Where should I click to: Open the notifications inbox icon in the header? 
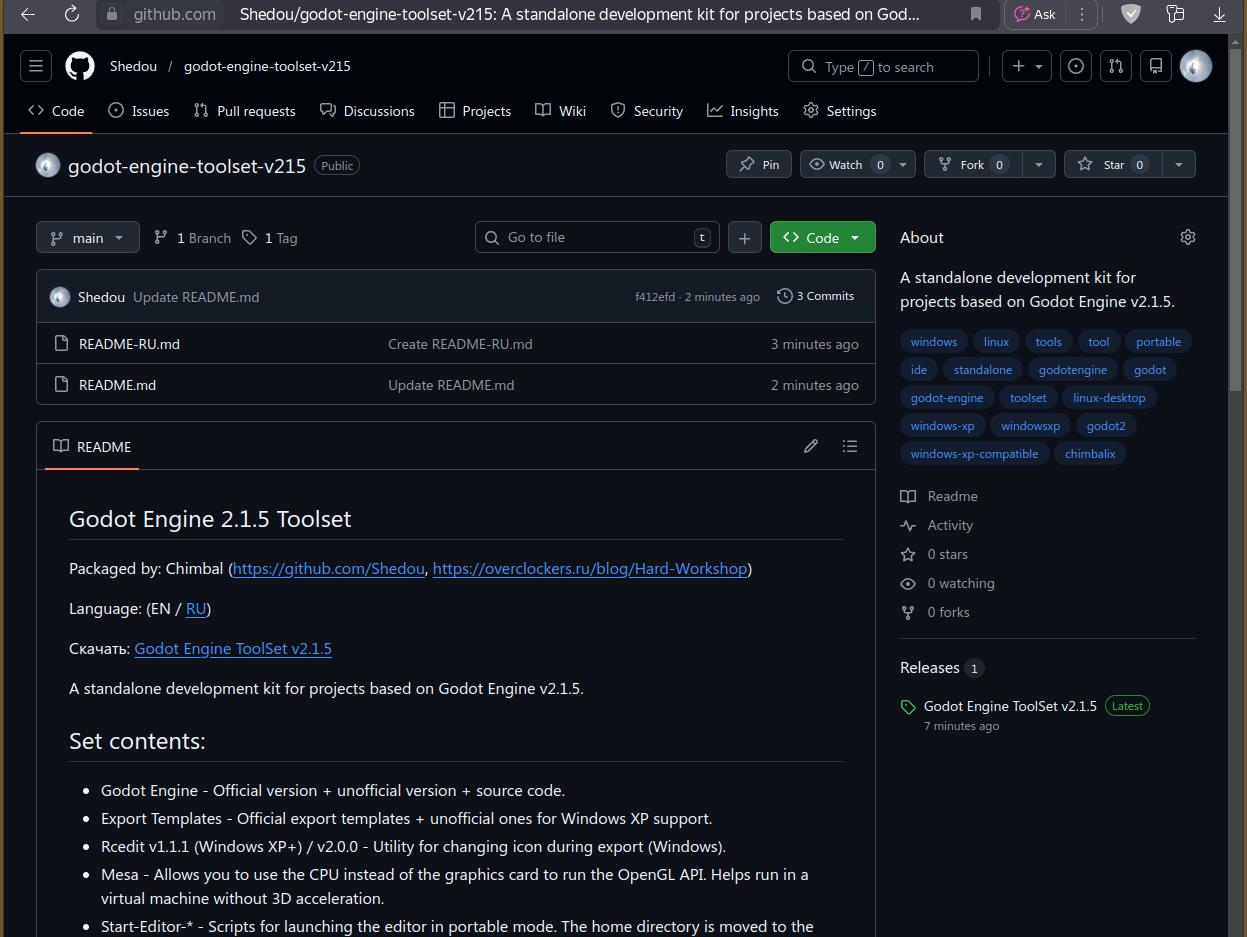1155,66
